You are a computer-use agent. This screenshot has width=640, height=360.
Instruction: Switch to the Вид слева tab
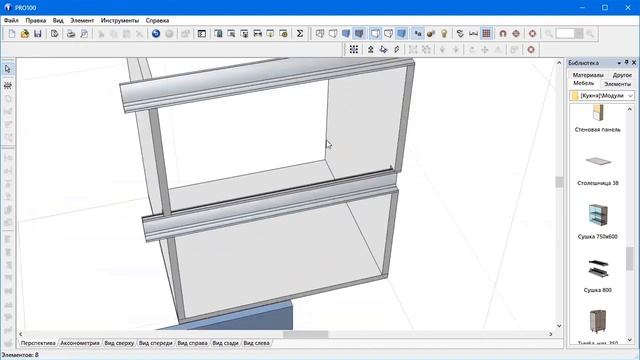[x=256, y=343]
